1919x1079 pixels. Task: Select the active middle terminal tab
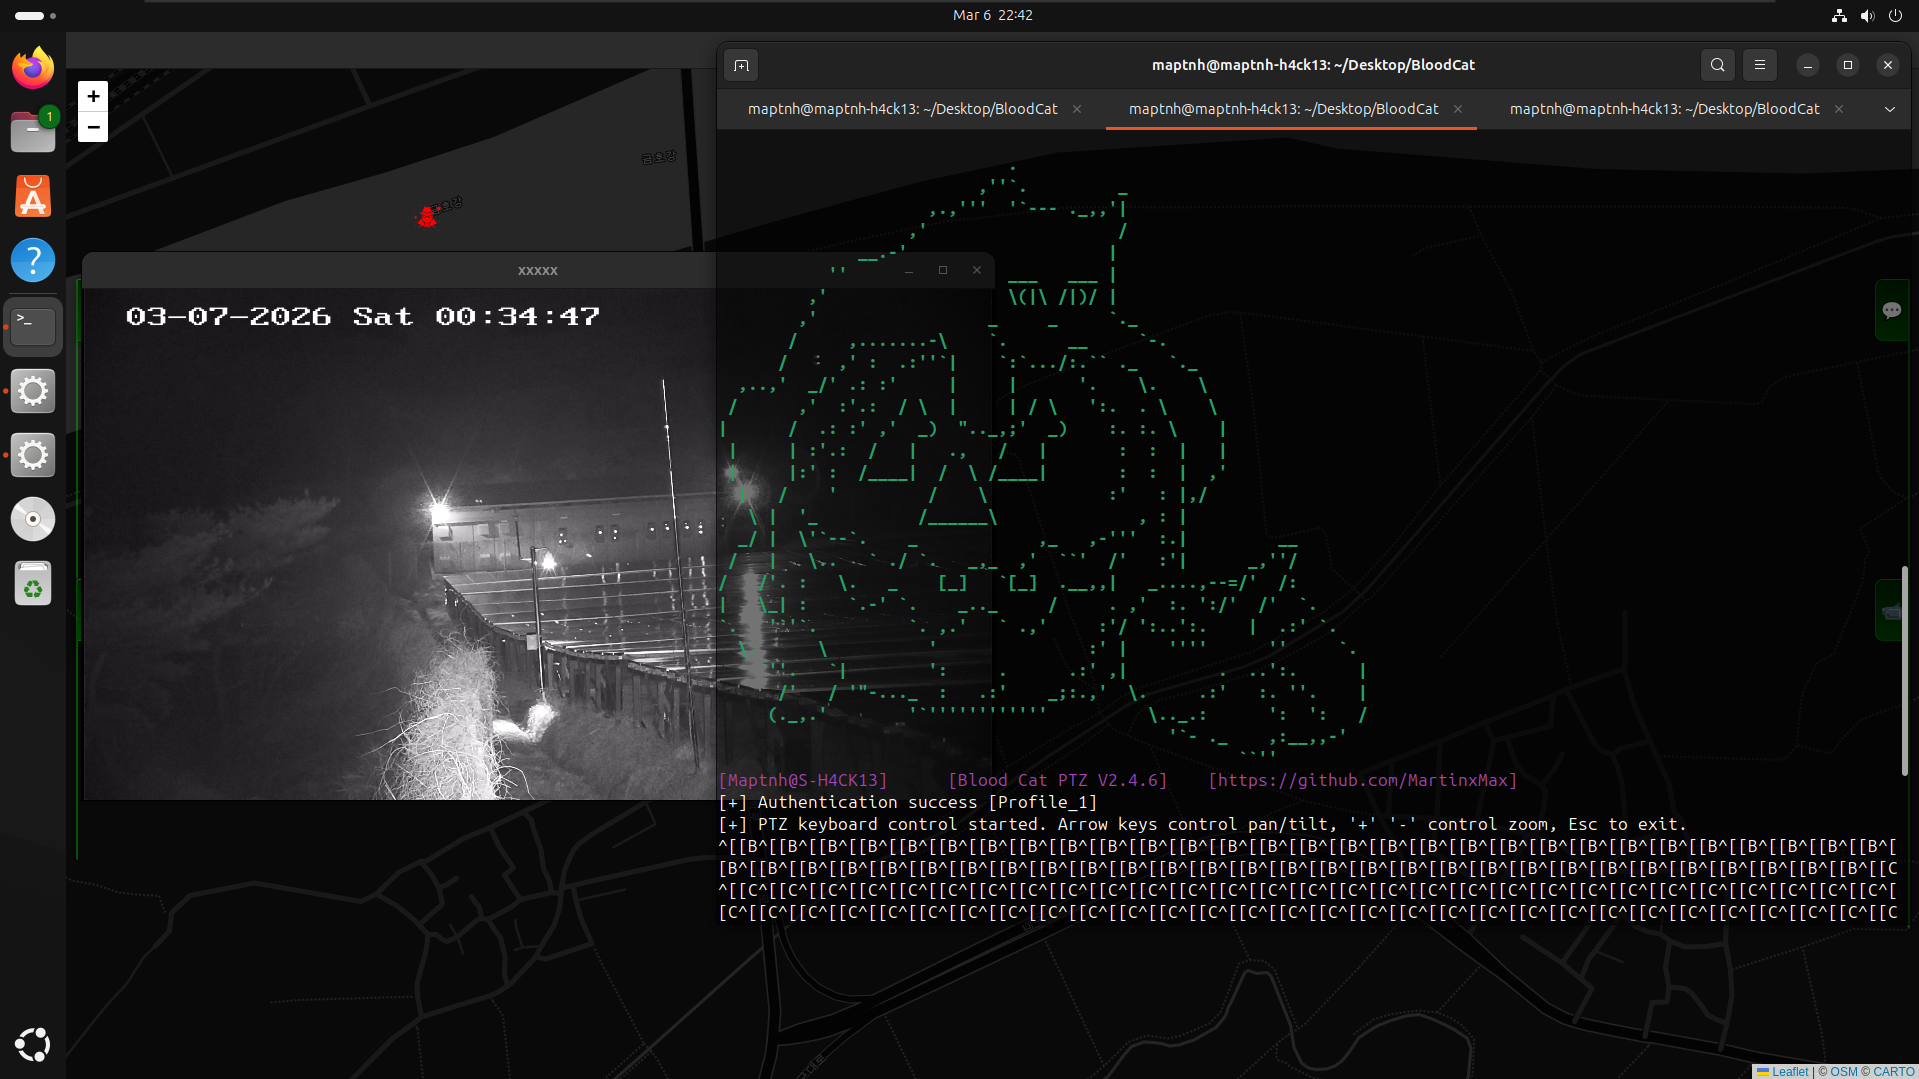point(1284,109)
